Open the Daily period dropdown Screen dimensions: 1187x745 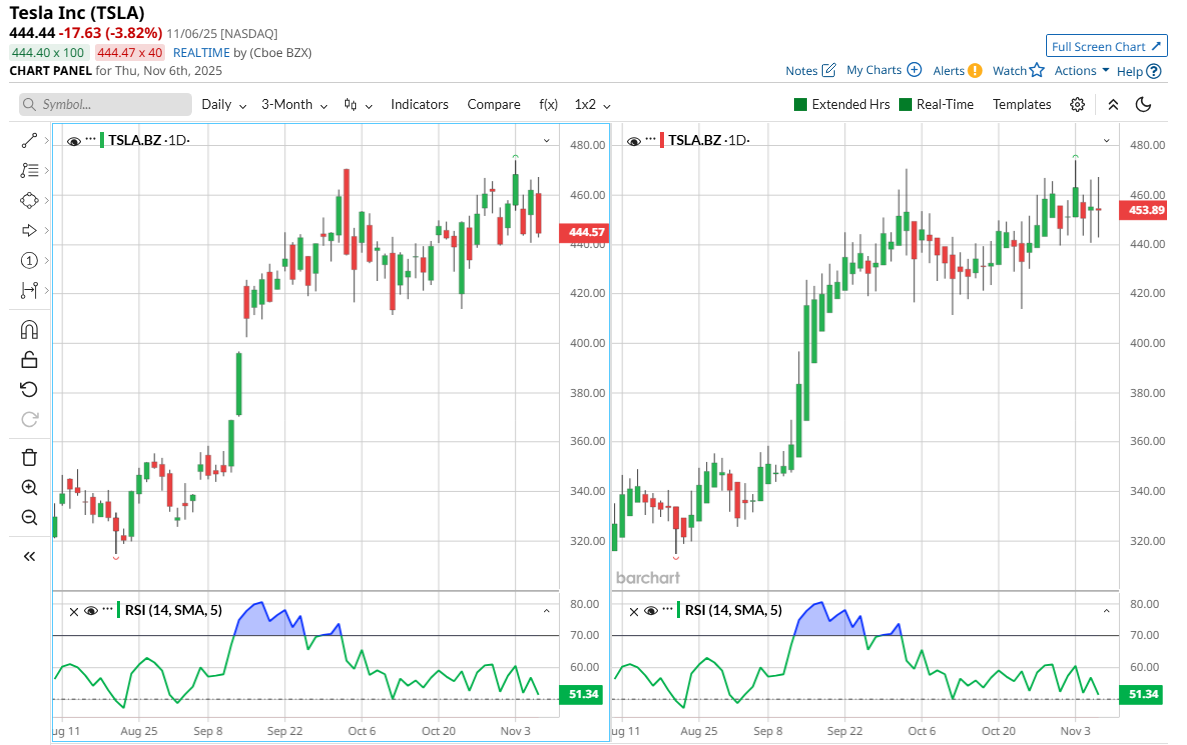click(224, 104)
